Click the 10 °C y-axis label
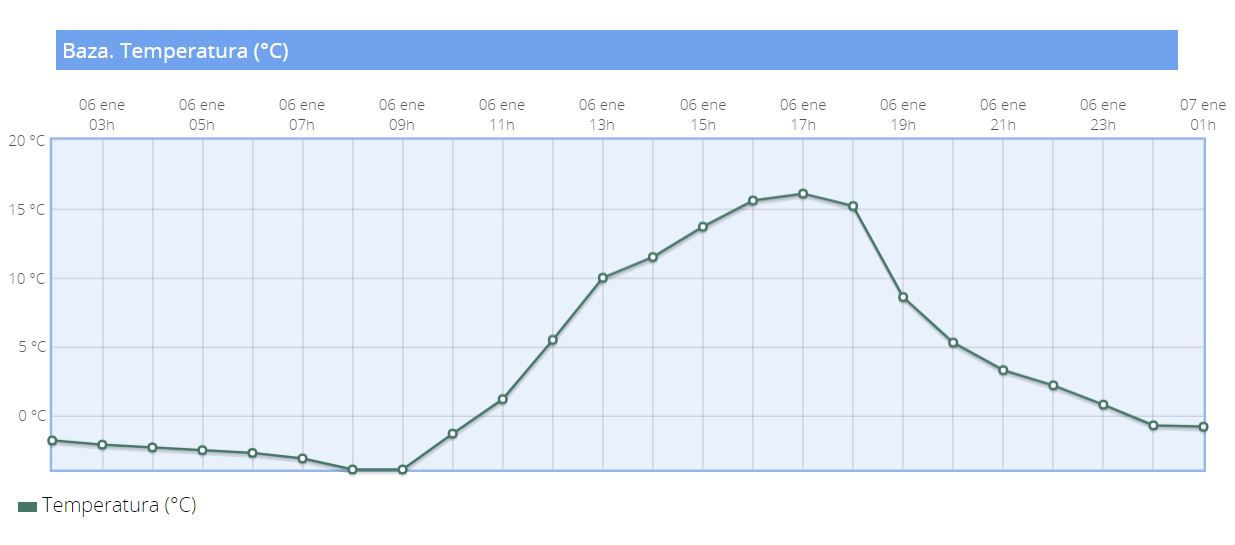Screen dimensions: 1235x545 (27, 279)
